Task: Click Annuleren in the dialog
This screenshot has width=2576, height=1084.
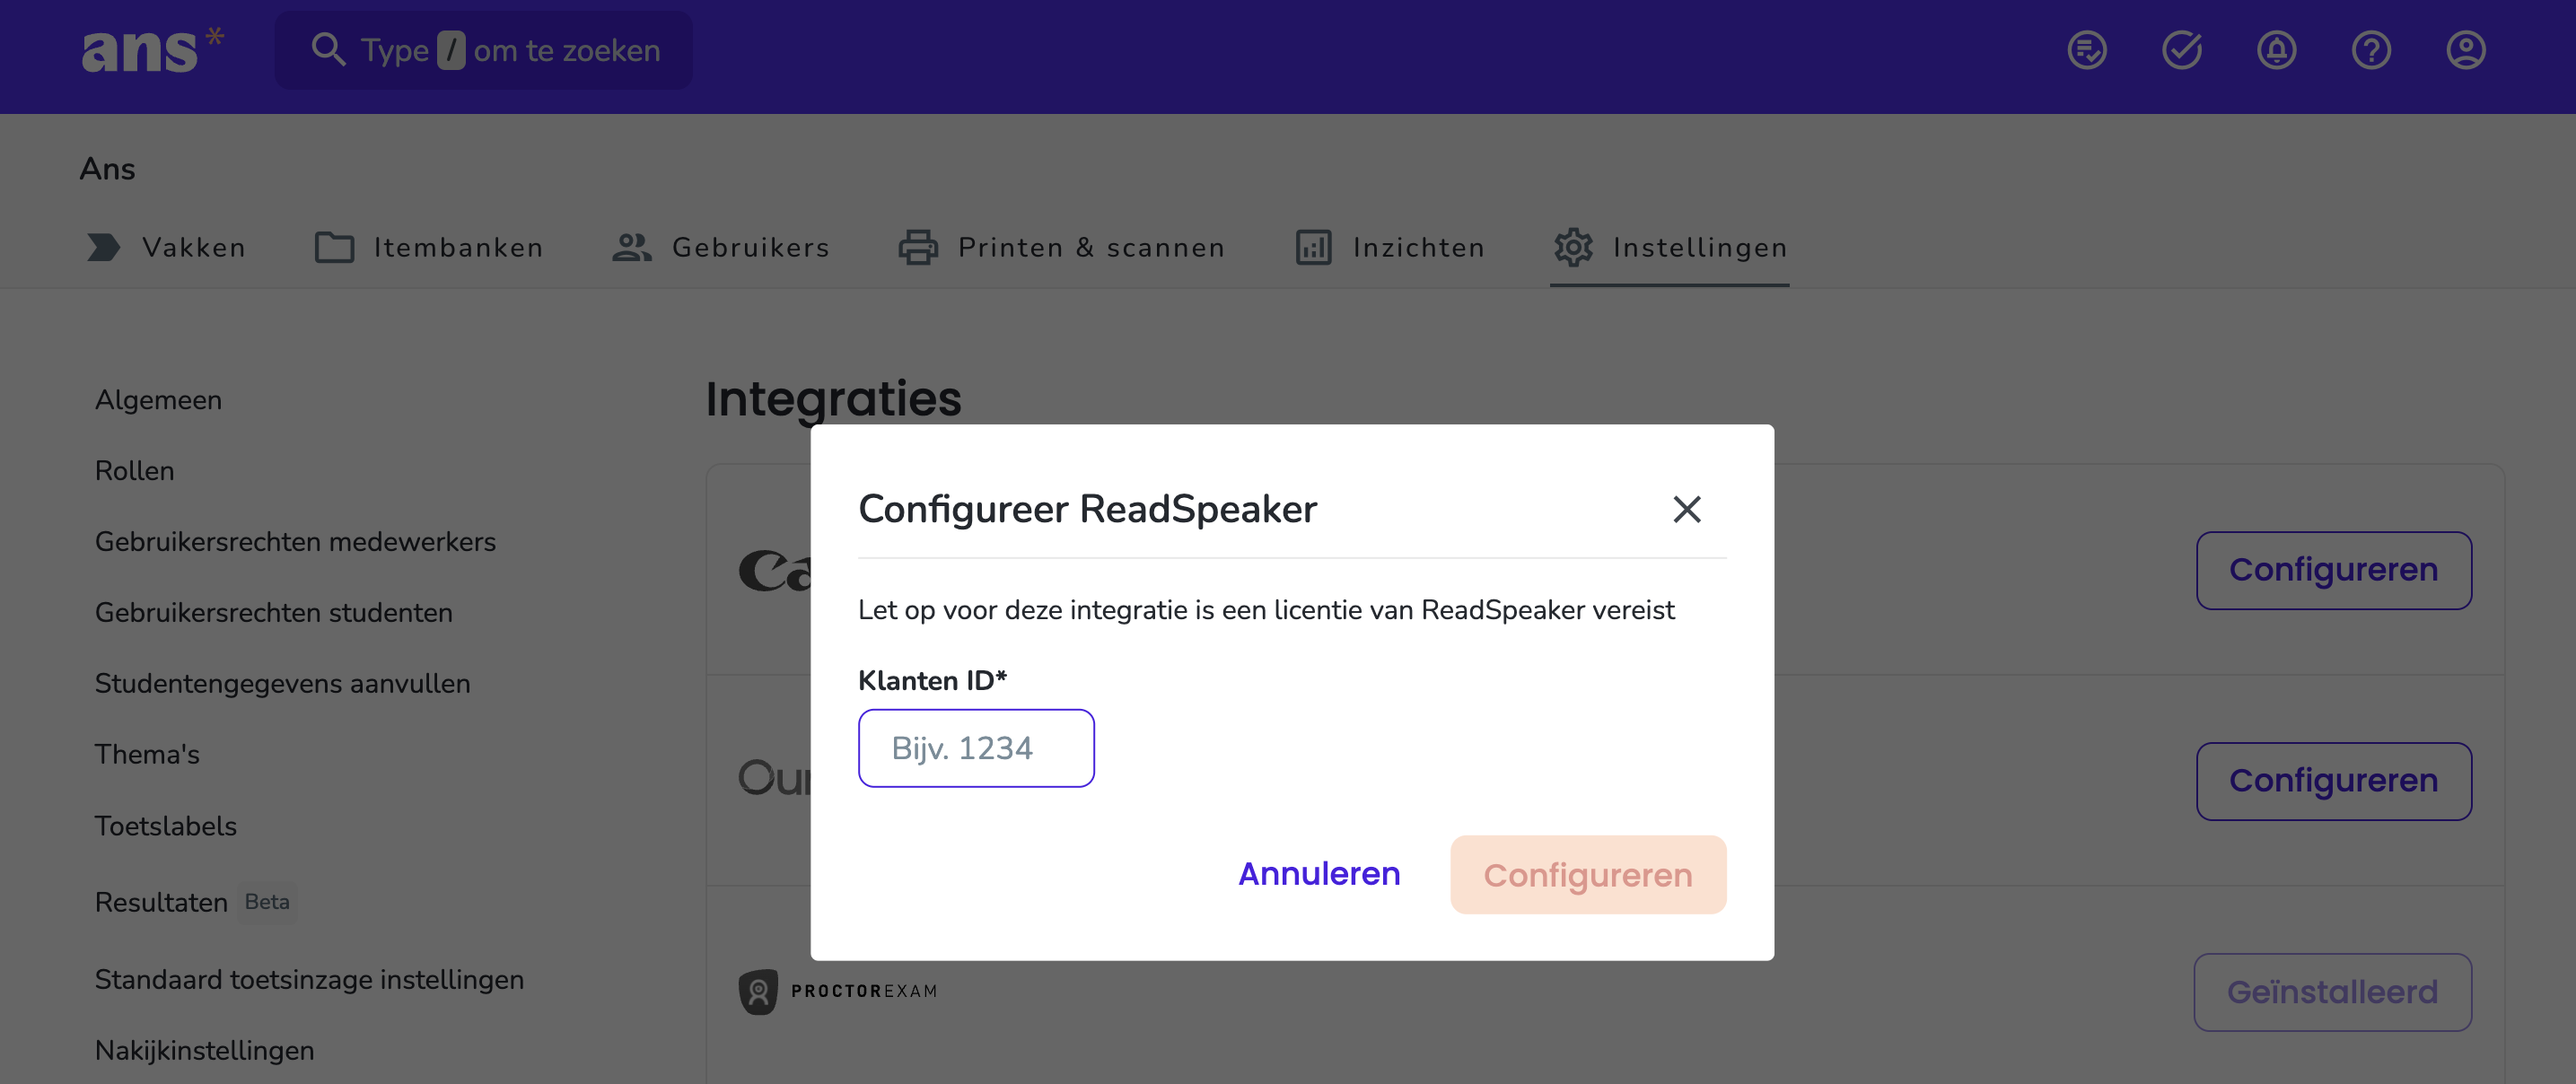Action: tap(1319, 874)
